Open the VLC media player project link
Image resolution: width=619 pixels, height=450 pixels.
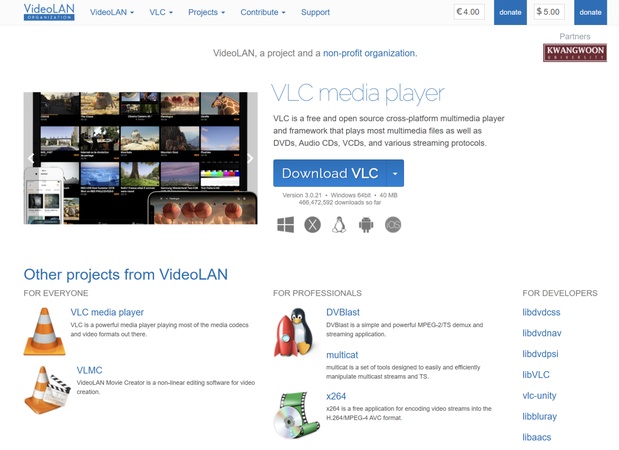pos(107,312)
